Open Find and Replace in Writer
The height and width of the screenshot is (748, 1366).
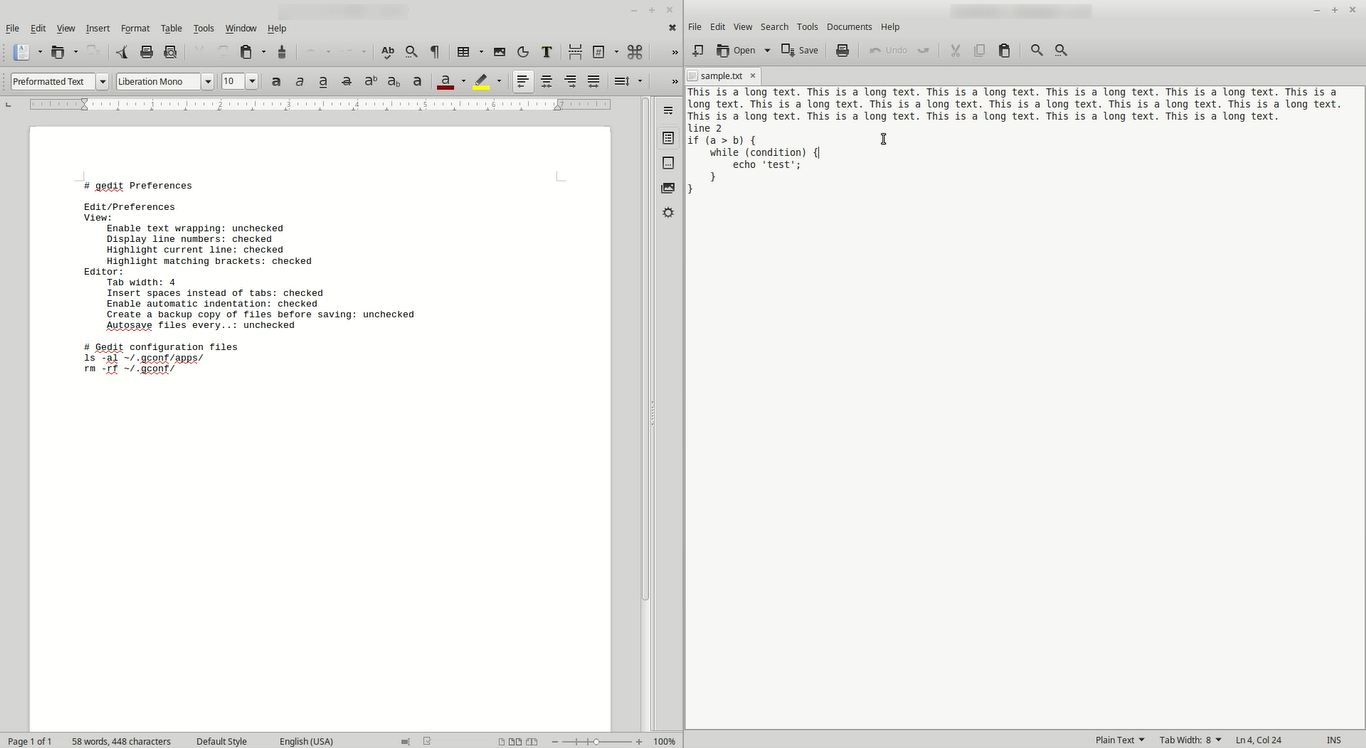(x=411, y=52)
